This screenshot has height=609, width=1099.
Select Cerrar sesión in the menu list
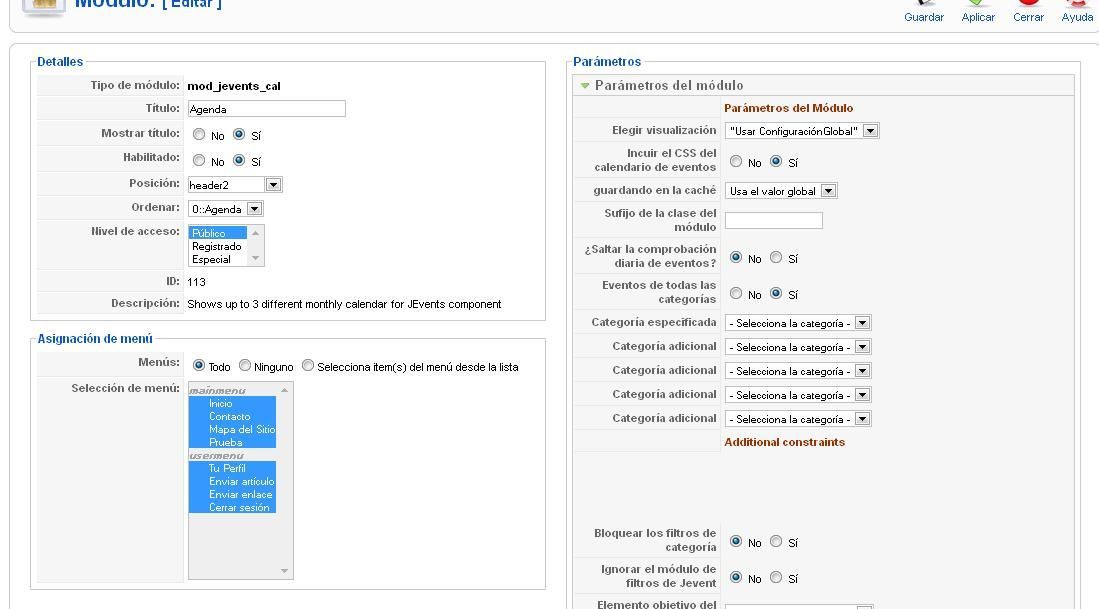232,507
